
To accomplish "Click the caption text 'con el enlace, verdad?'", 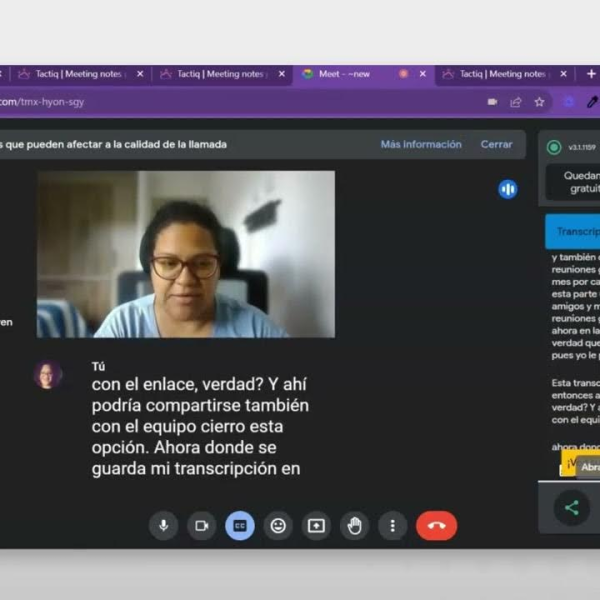I will [x=178, y=384].
